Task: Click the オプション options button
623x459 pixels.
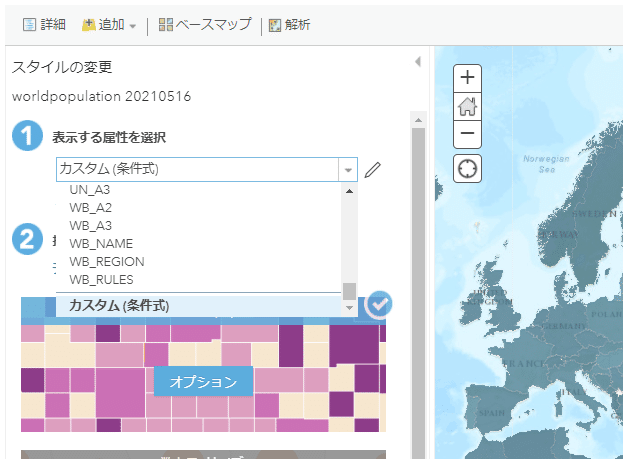Action: coord(203,382)
